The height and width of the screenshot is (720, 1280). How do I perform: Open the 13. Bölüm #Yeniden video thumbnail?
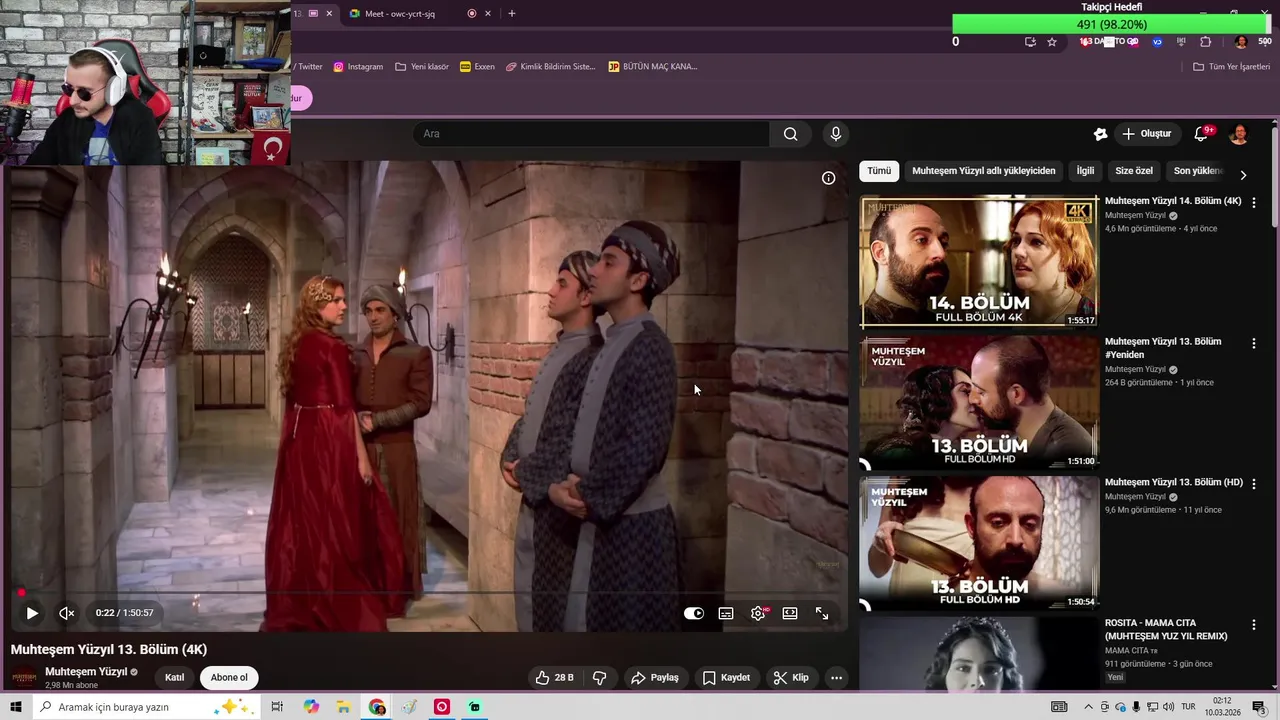979,402
